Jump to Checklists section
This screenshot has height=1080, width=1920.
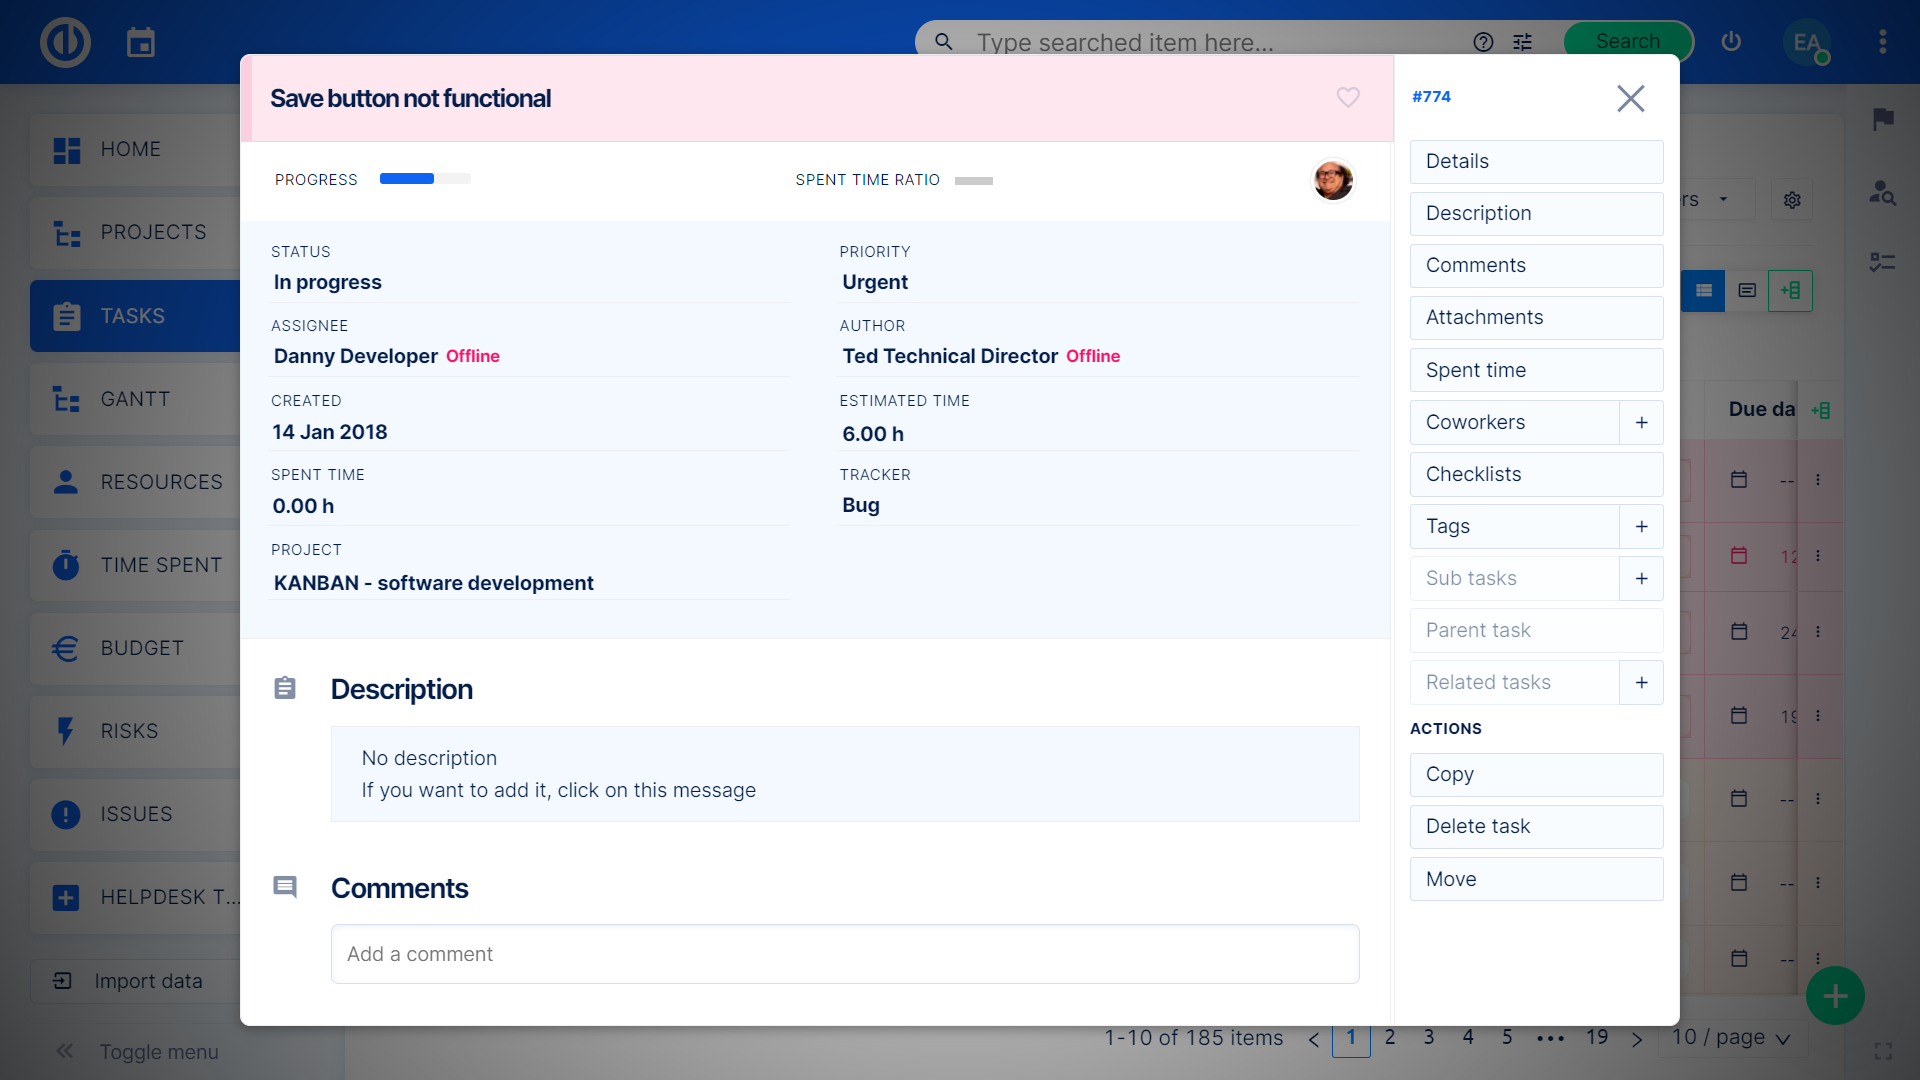click(1536, 475)
